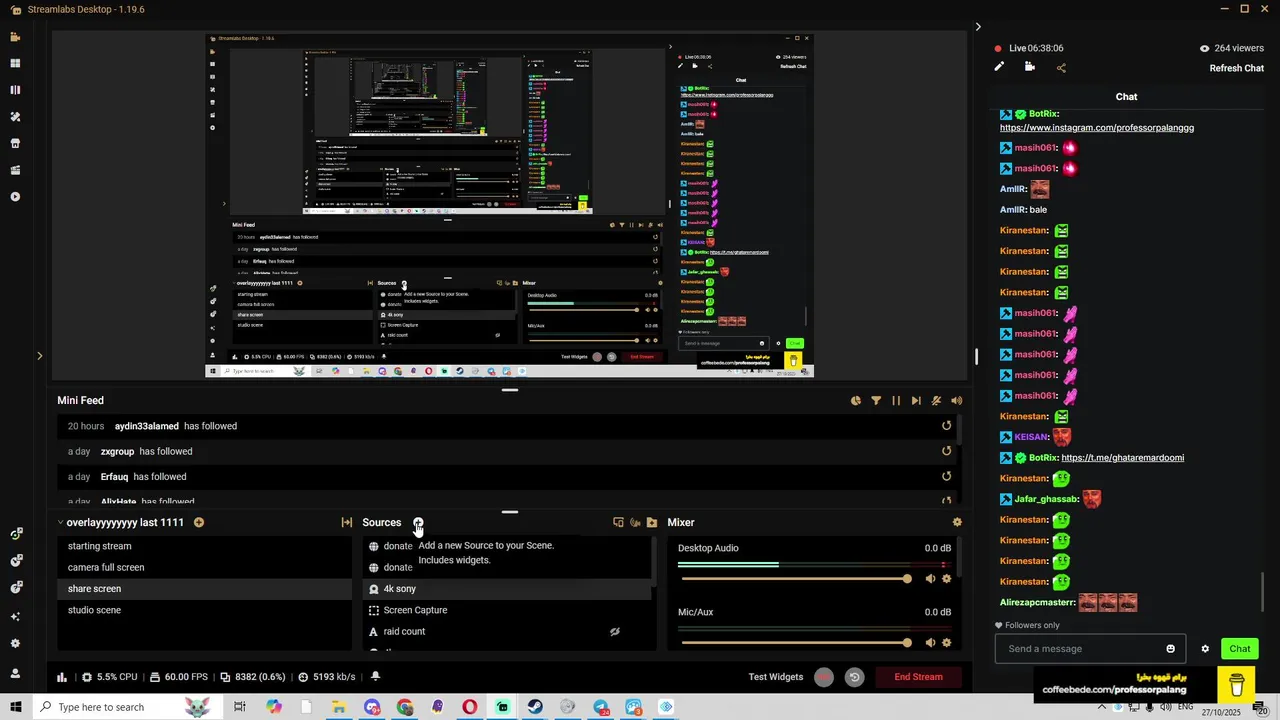Open Desktop Audio source settings gear
1280x720 pixels.
coord(947,579)
